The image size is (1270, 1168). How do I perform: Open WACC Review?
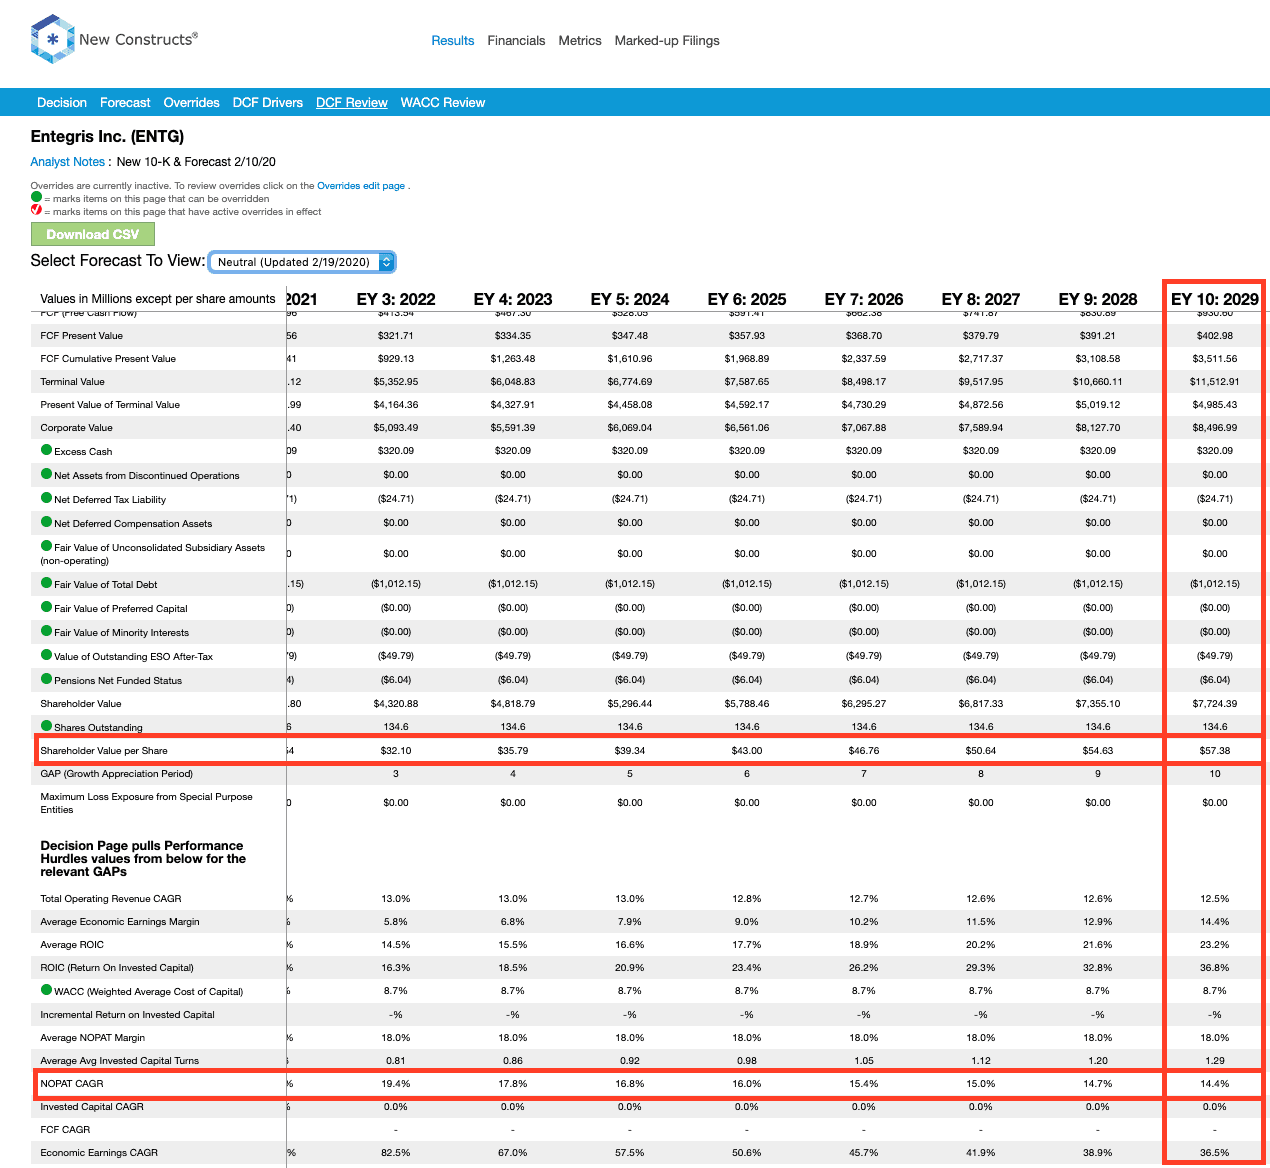[x=443, y=103]
